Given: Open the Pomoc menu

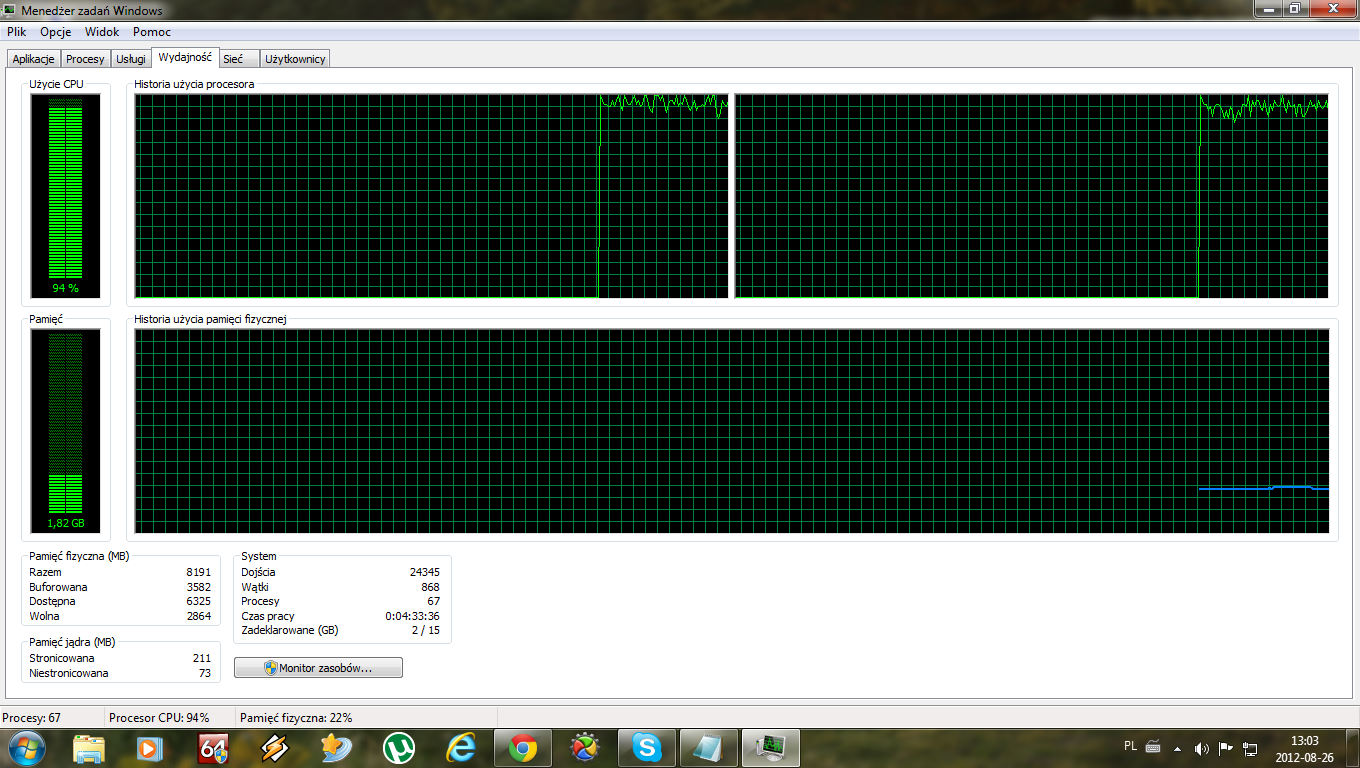Looking at the screenshot, I should pos(152,32).
